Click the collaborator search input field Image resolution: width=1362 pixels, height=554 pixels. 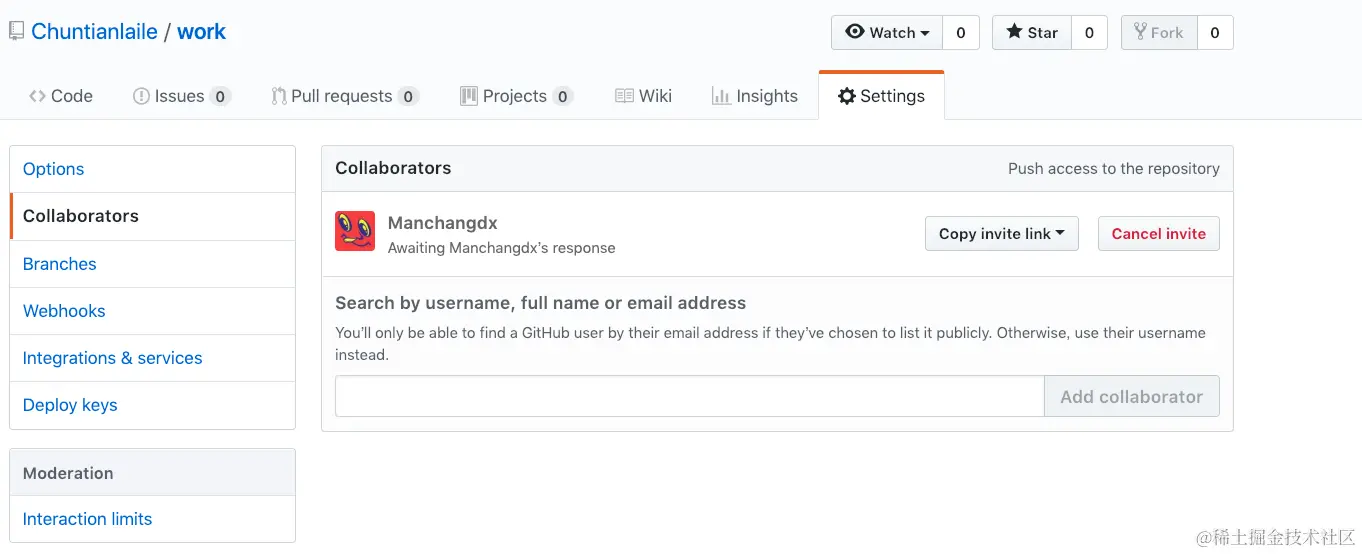pos(689,396)
